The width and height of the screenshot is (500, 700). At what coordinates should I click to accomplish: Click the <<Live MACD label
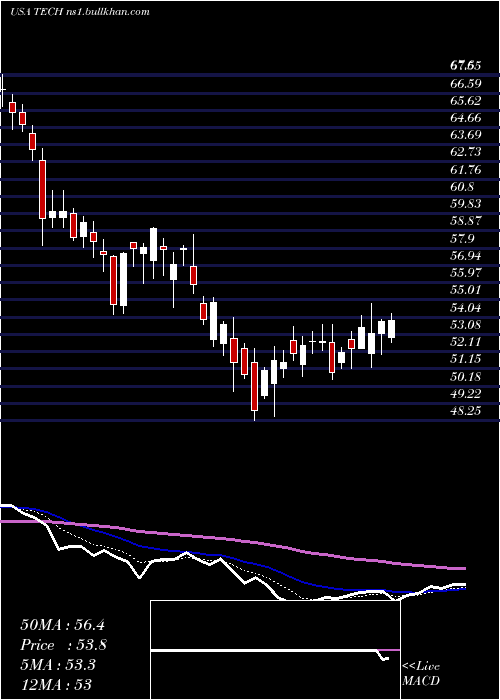tap(421, 673)
